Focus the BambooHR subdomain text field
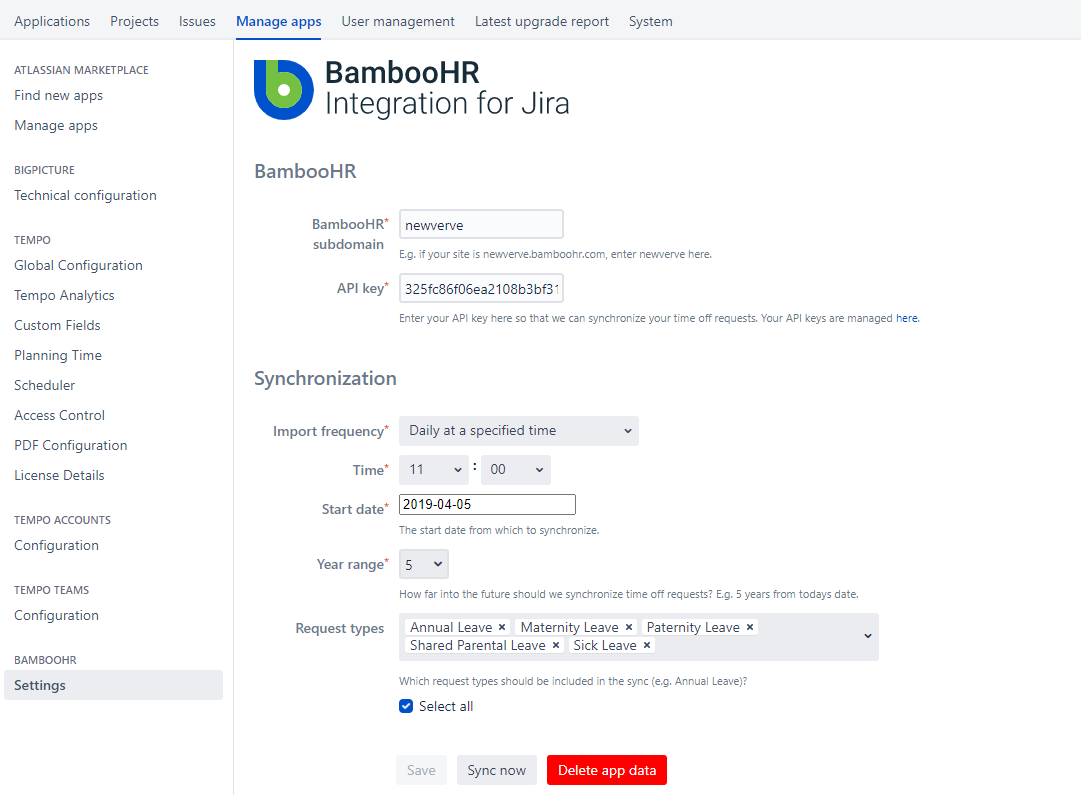Image resolution: width=1081 pixels, height=795 pixels. coord(481,225)
